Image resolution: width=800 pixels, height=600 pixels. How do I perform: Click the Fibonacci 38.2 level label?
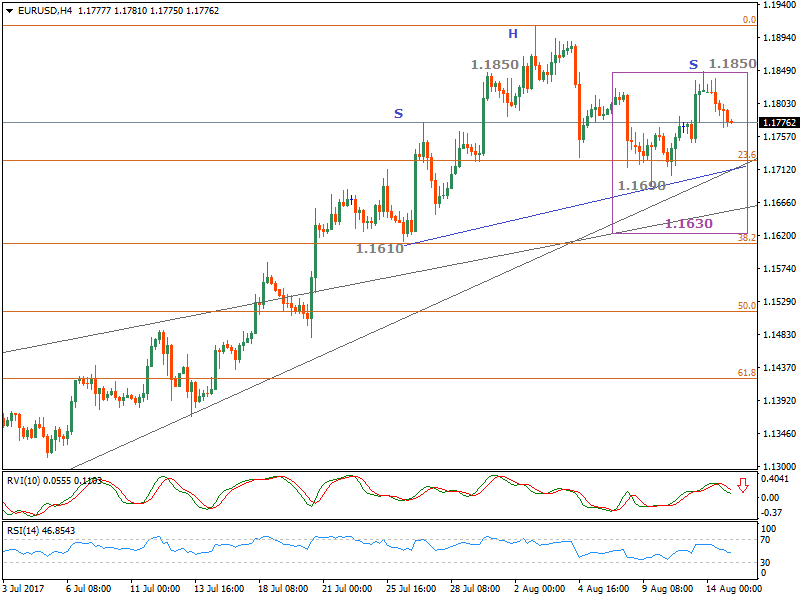[747, 238]
